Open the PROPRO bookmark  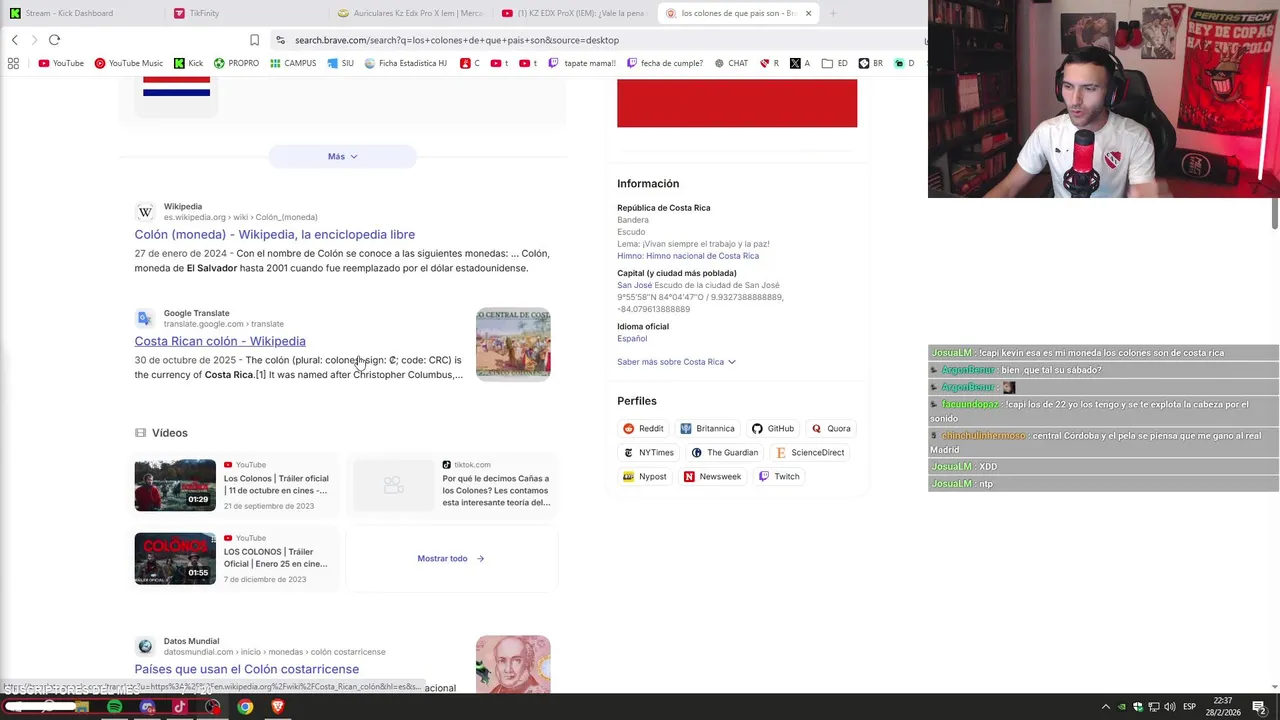[236, 63]
